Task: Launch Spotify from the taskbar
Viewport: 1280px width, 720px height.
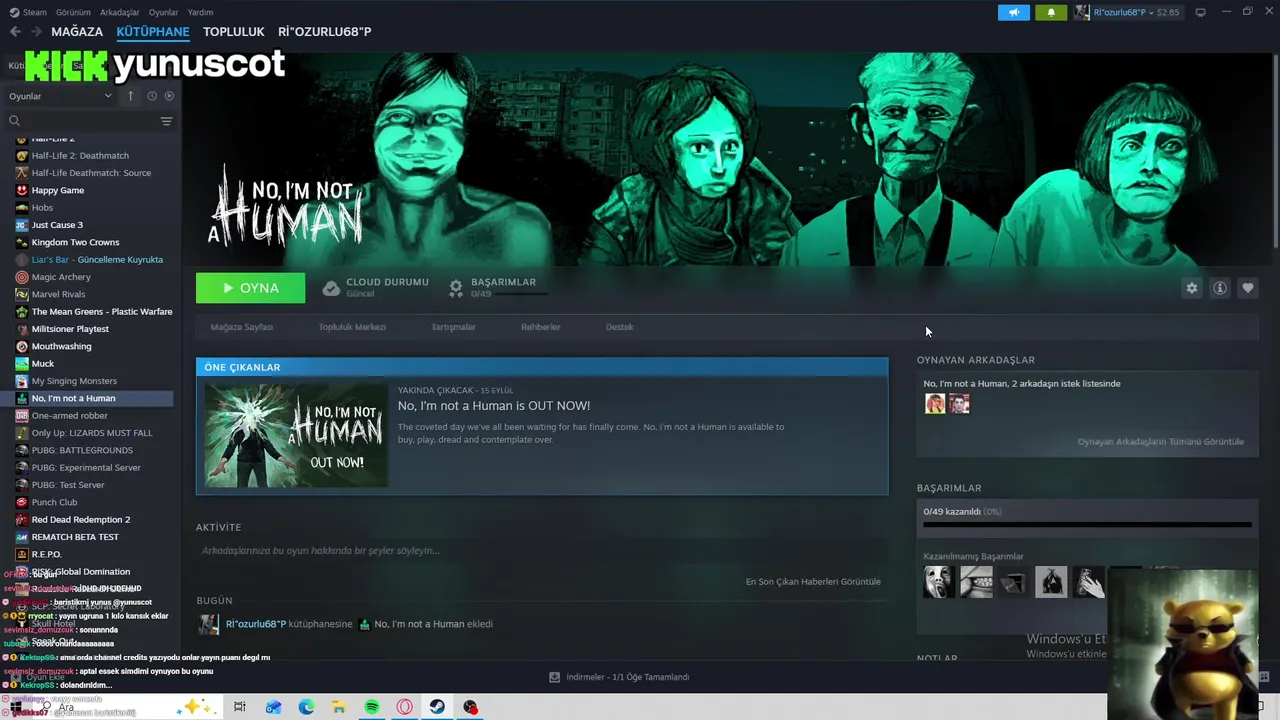Action: [371, 707]
